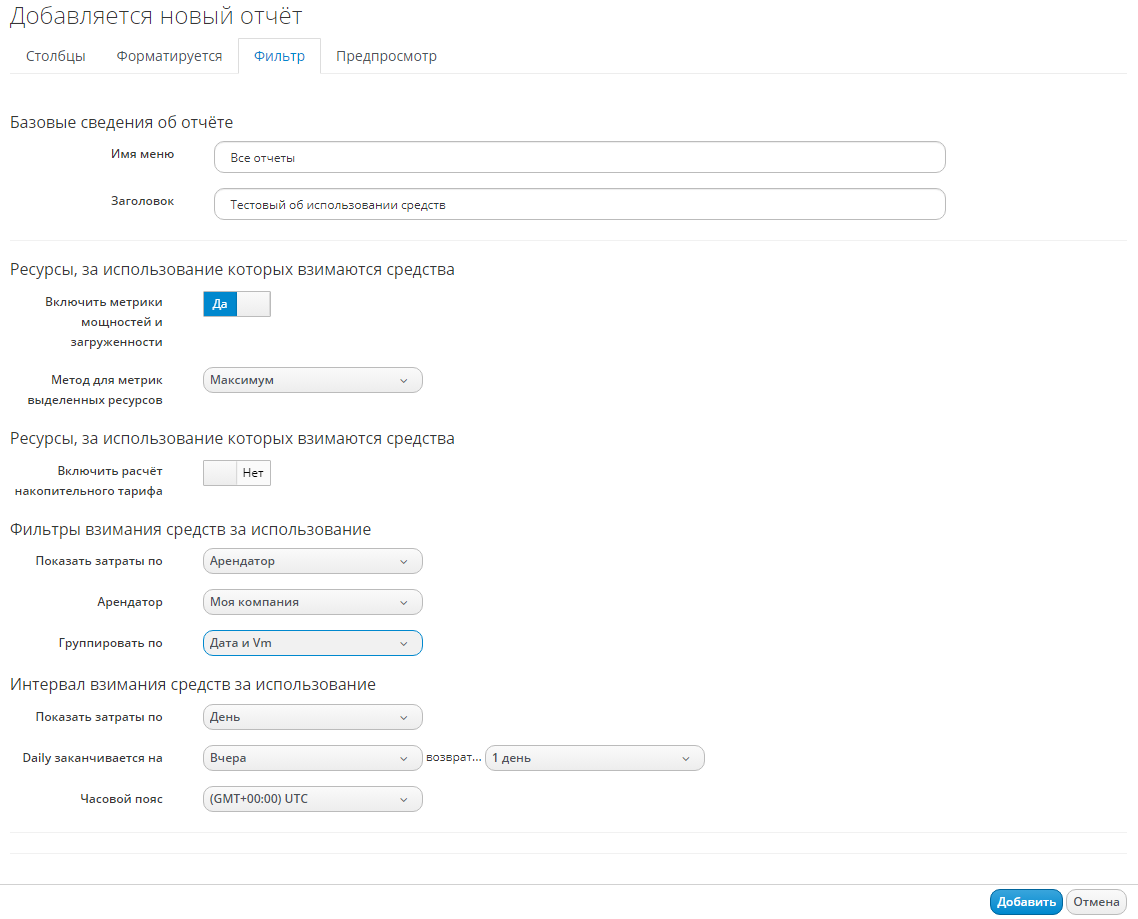Click the chevron arrow on the '1 день' dropdown
Screen dimensions: 1138x919
coord(686,758)
